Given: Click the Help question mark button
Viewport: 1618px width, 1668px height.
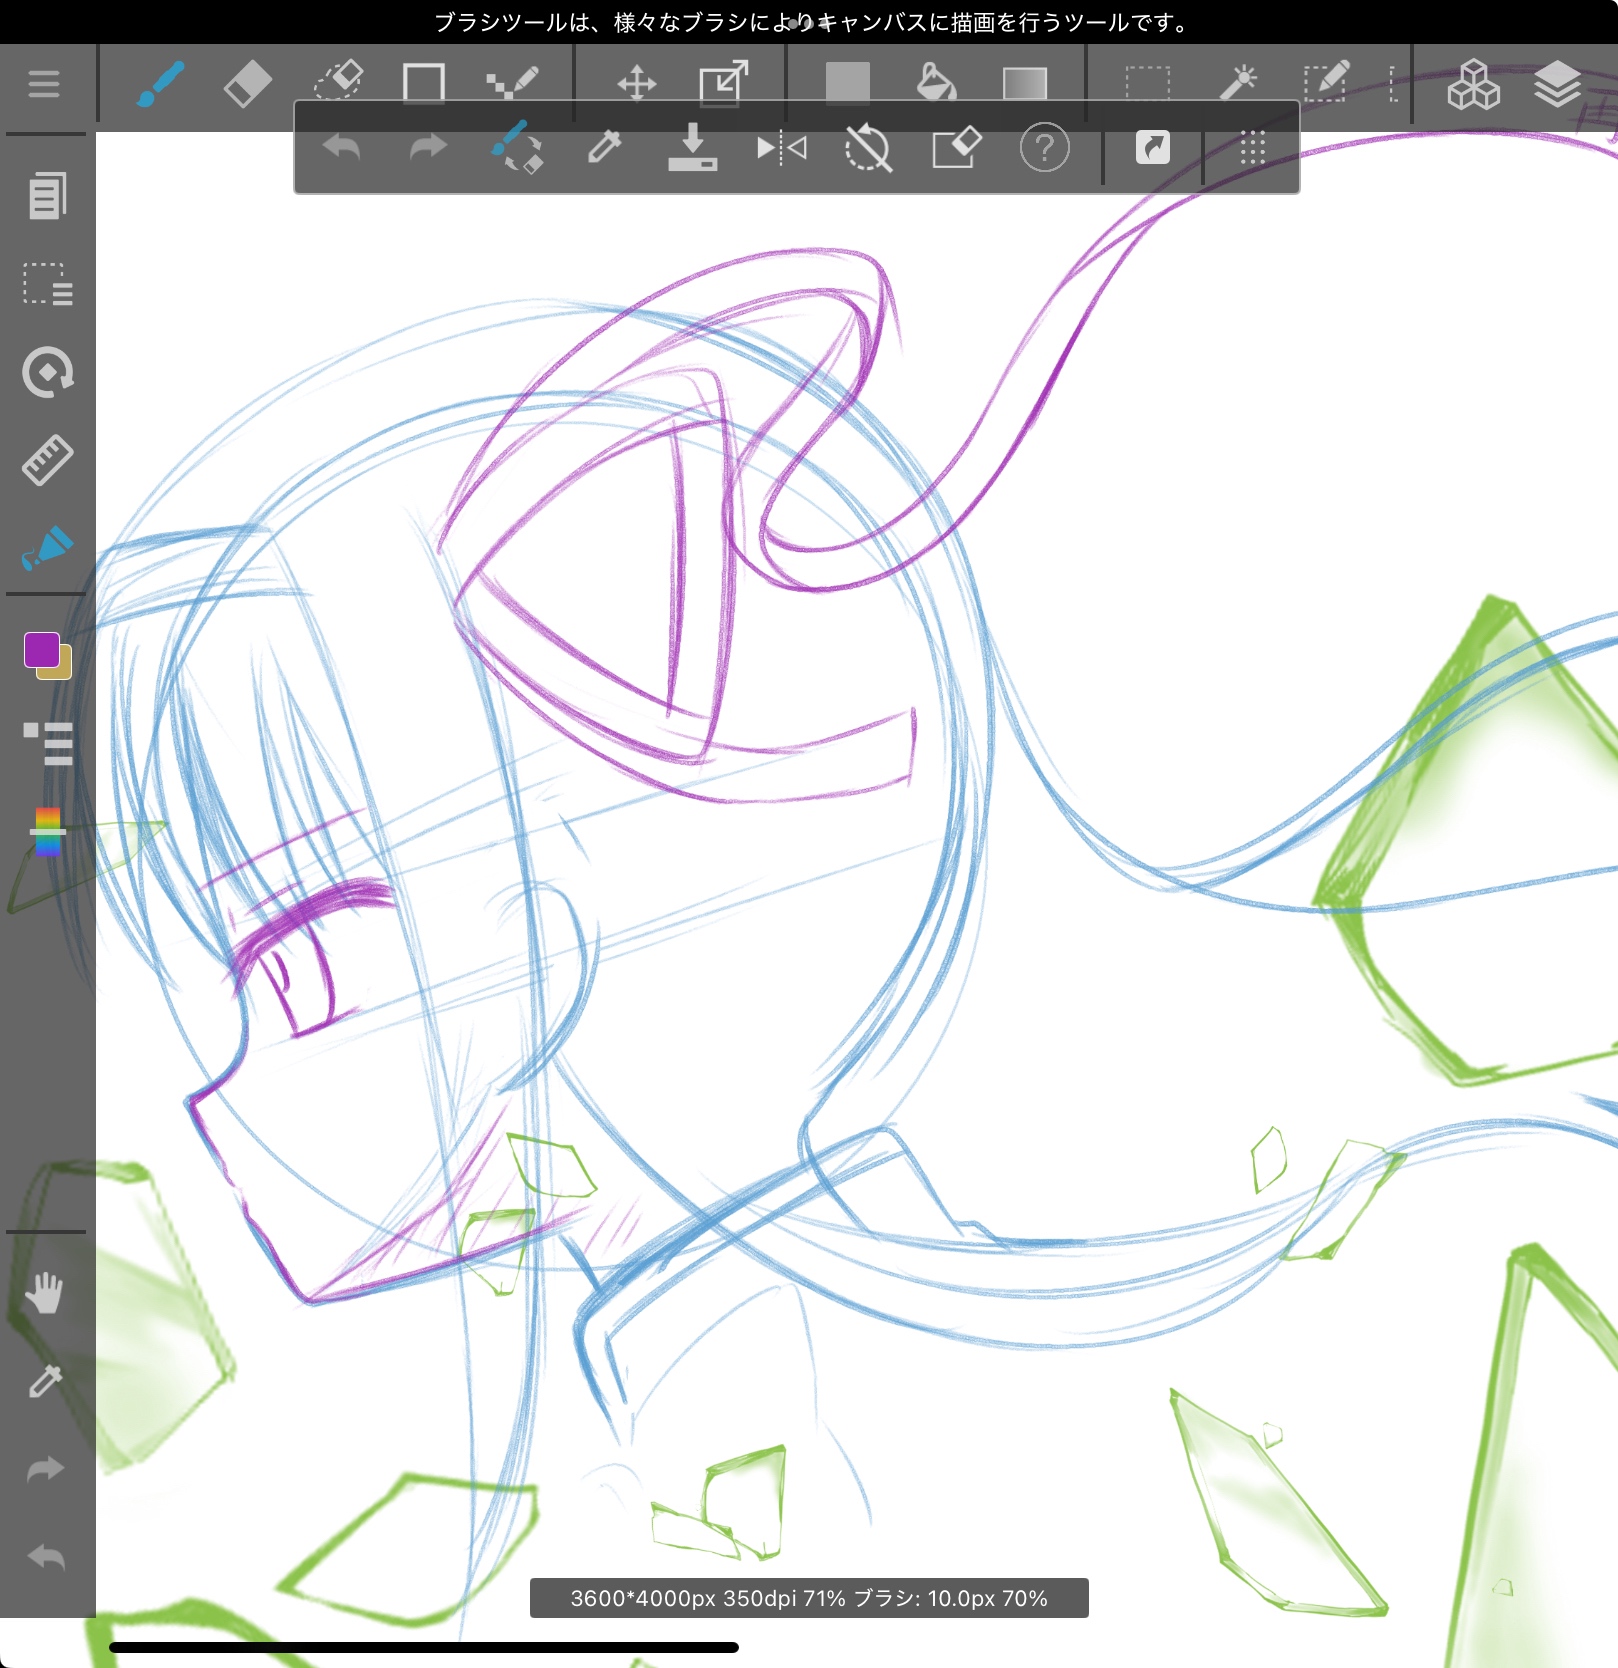Looking at the screenshot, I should coord(1044,148).
